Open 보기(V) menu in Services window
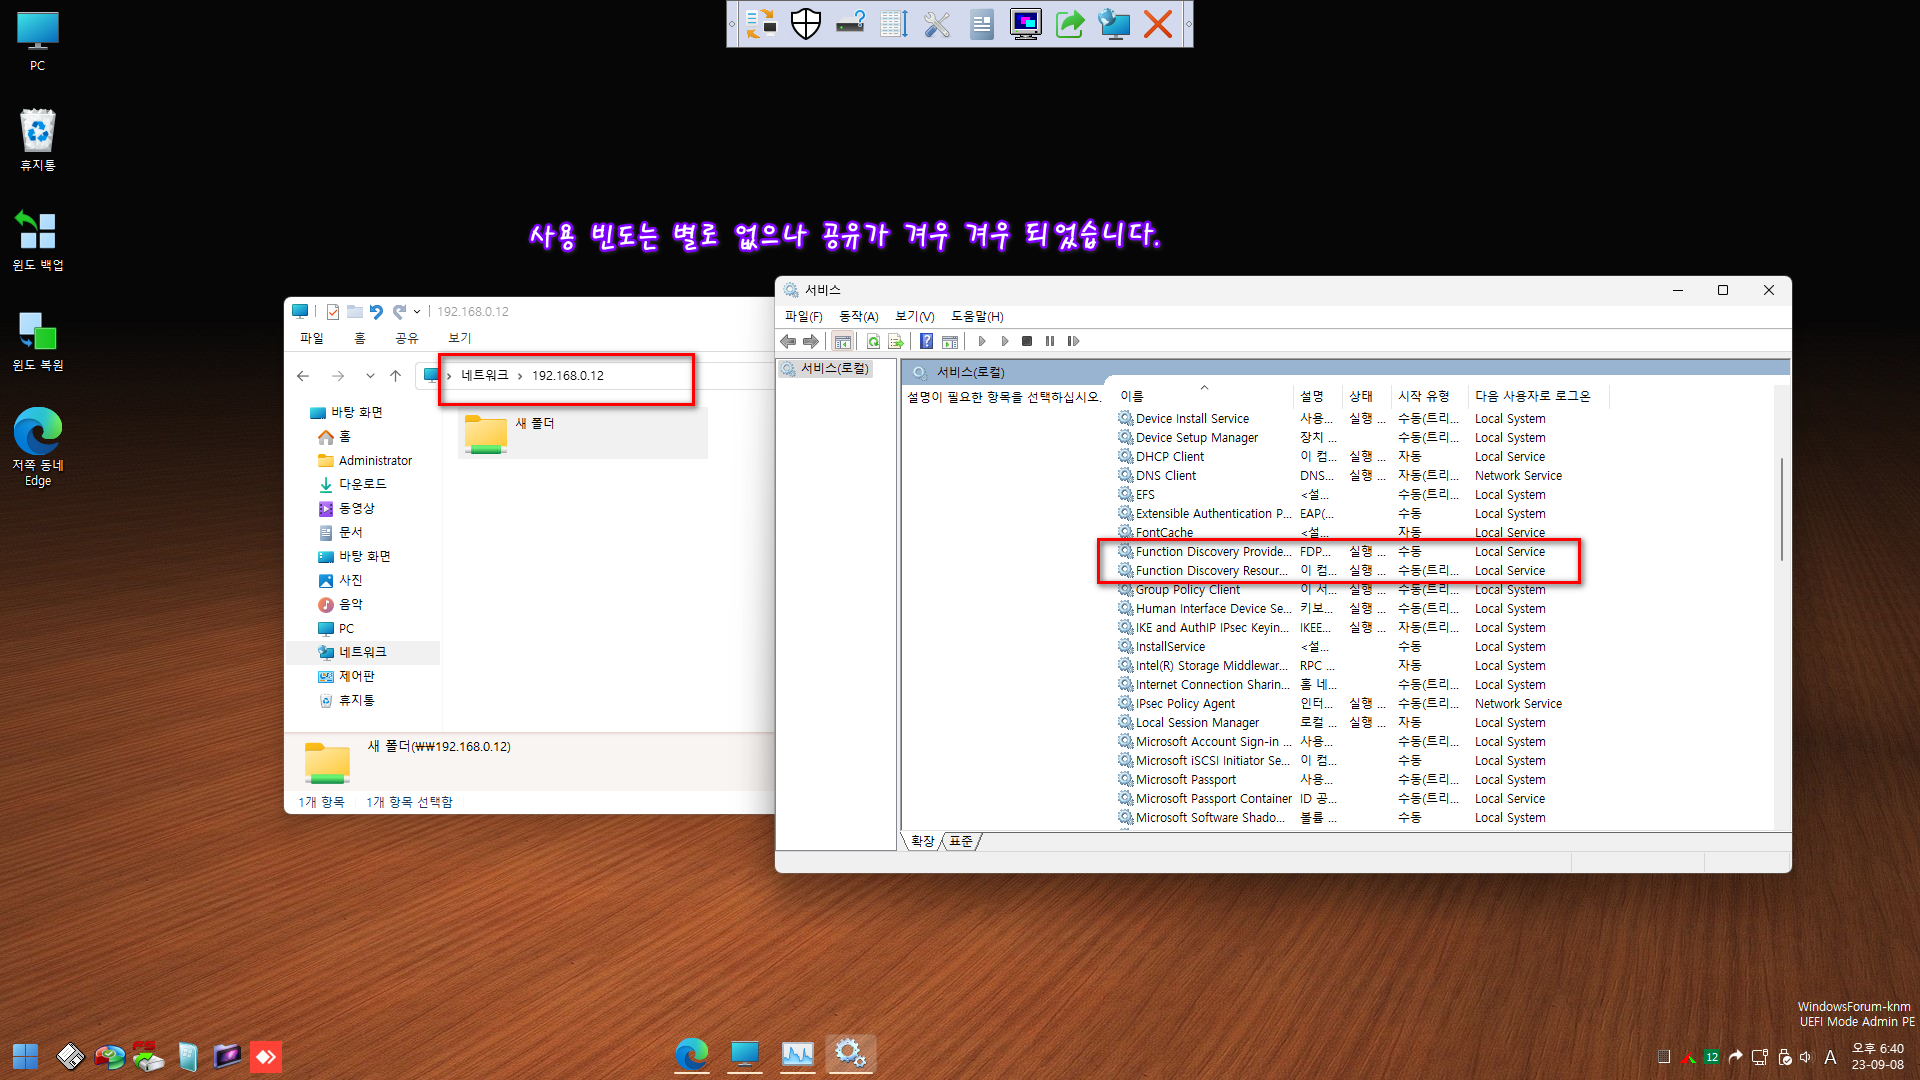This screenshot has height=1080, width=1920. click(915, 316)
